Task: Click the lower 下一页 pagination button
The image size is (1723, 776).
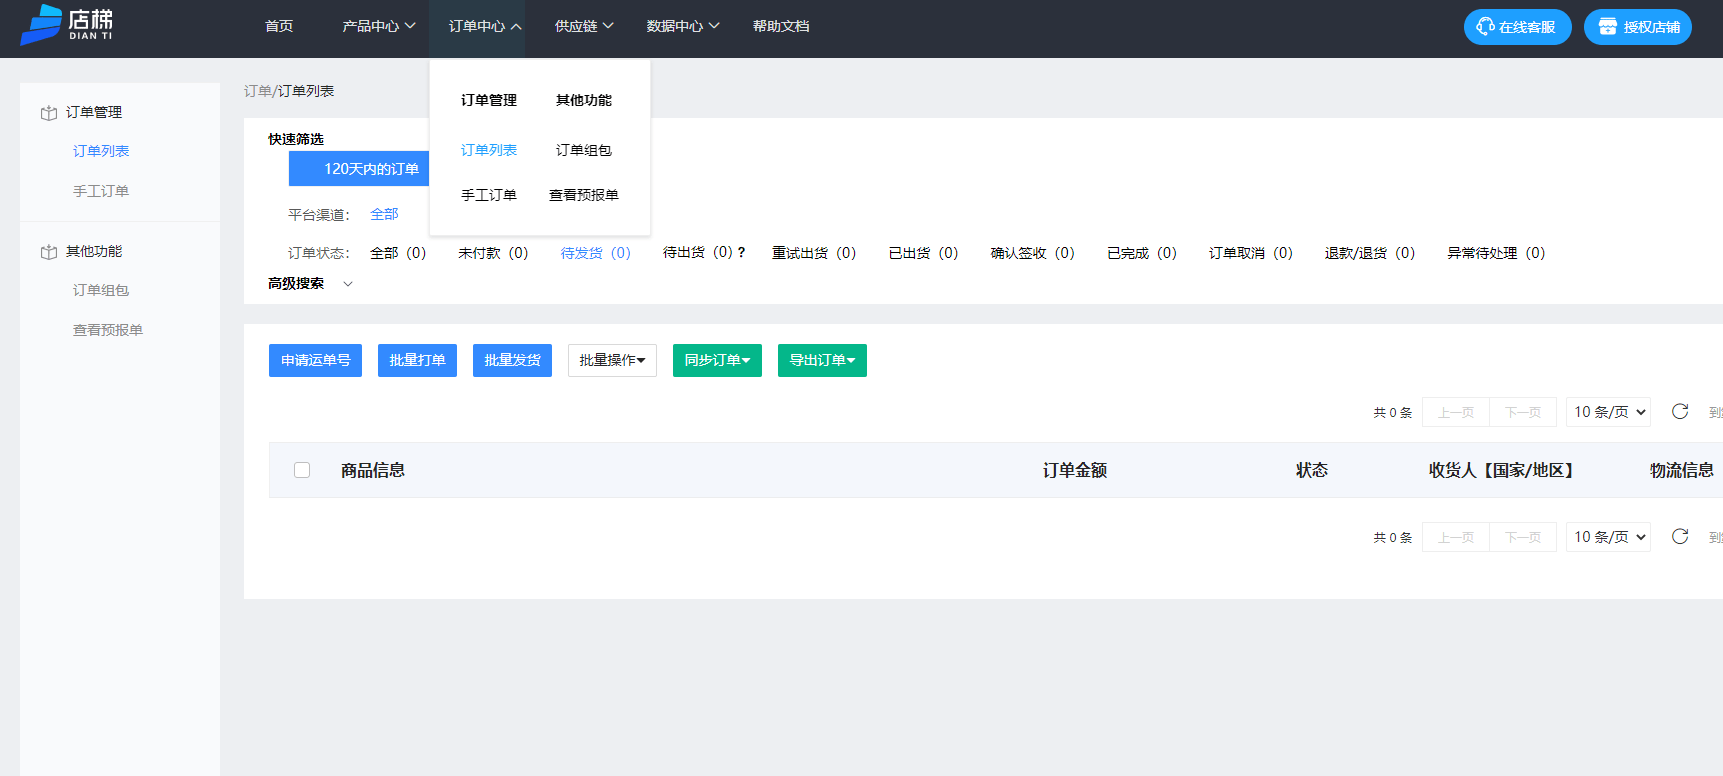Action: click(1523, 537)
